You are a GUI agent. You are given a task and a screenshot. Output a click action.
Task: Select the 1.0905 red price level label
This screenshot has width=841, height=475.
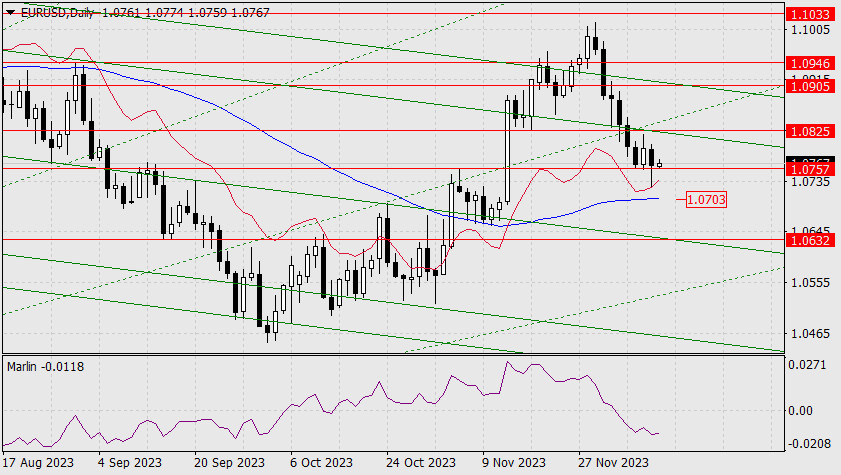[x=810, y=86]
